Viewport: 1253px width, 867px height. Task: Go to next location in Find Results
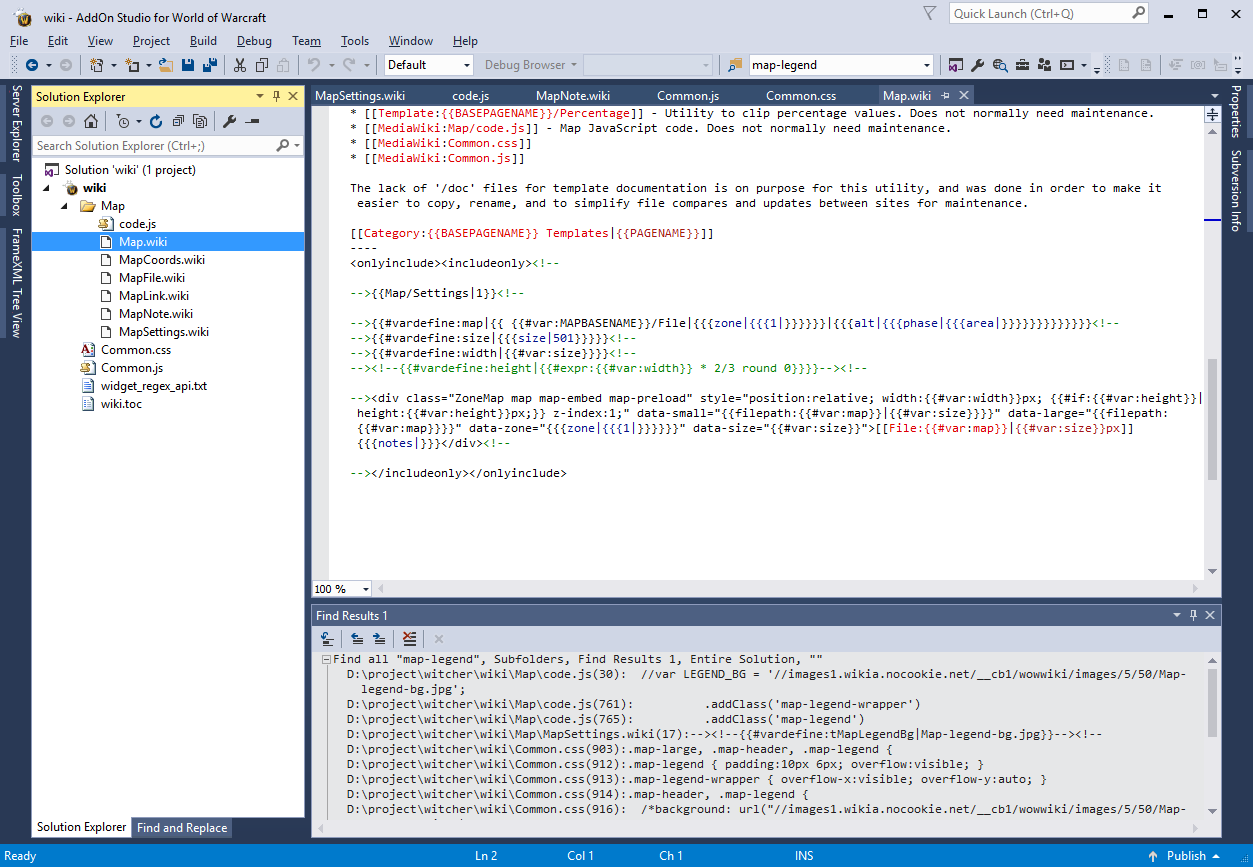[x=379, y=639]
